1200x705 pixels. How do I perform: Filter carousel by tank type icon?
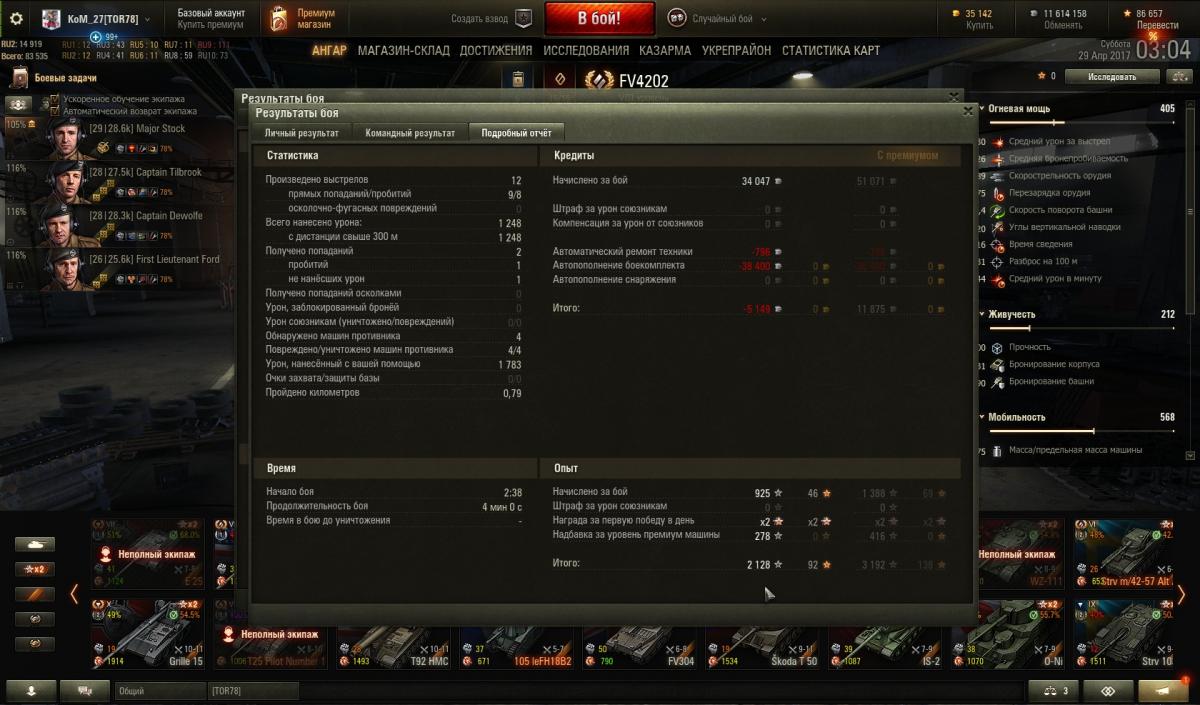point(33,544)
